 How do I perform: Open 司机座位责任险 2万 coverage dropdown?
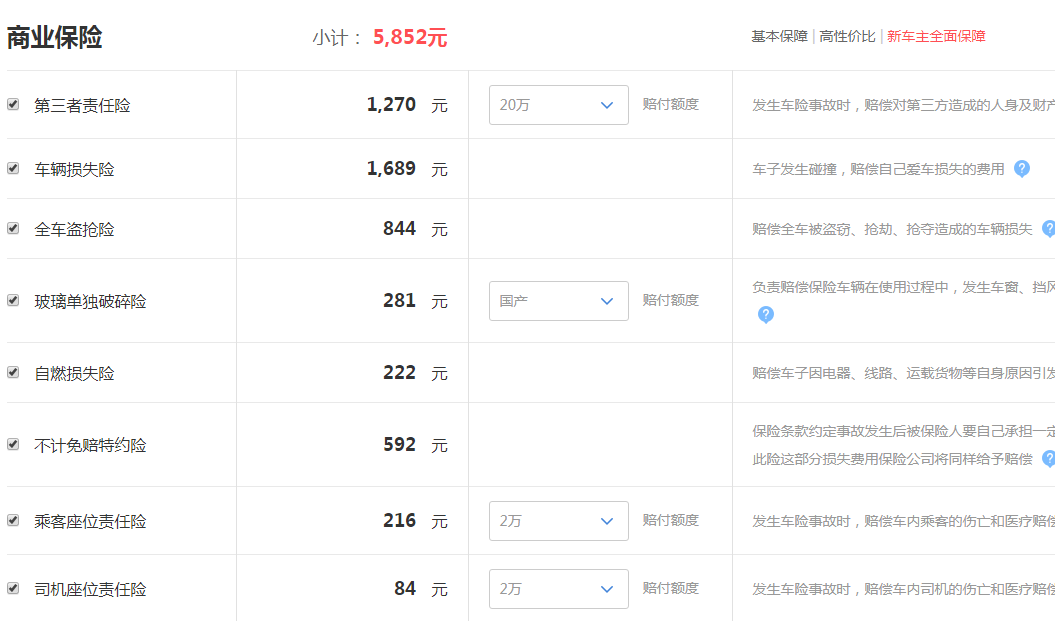point(558,589)
